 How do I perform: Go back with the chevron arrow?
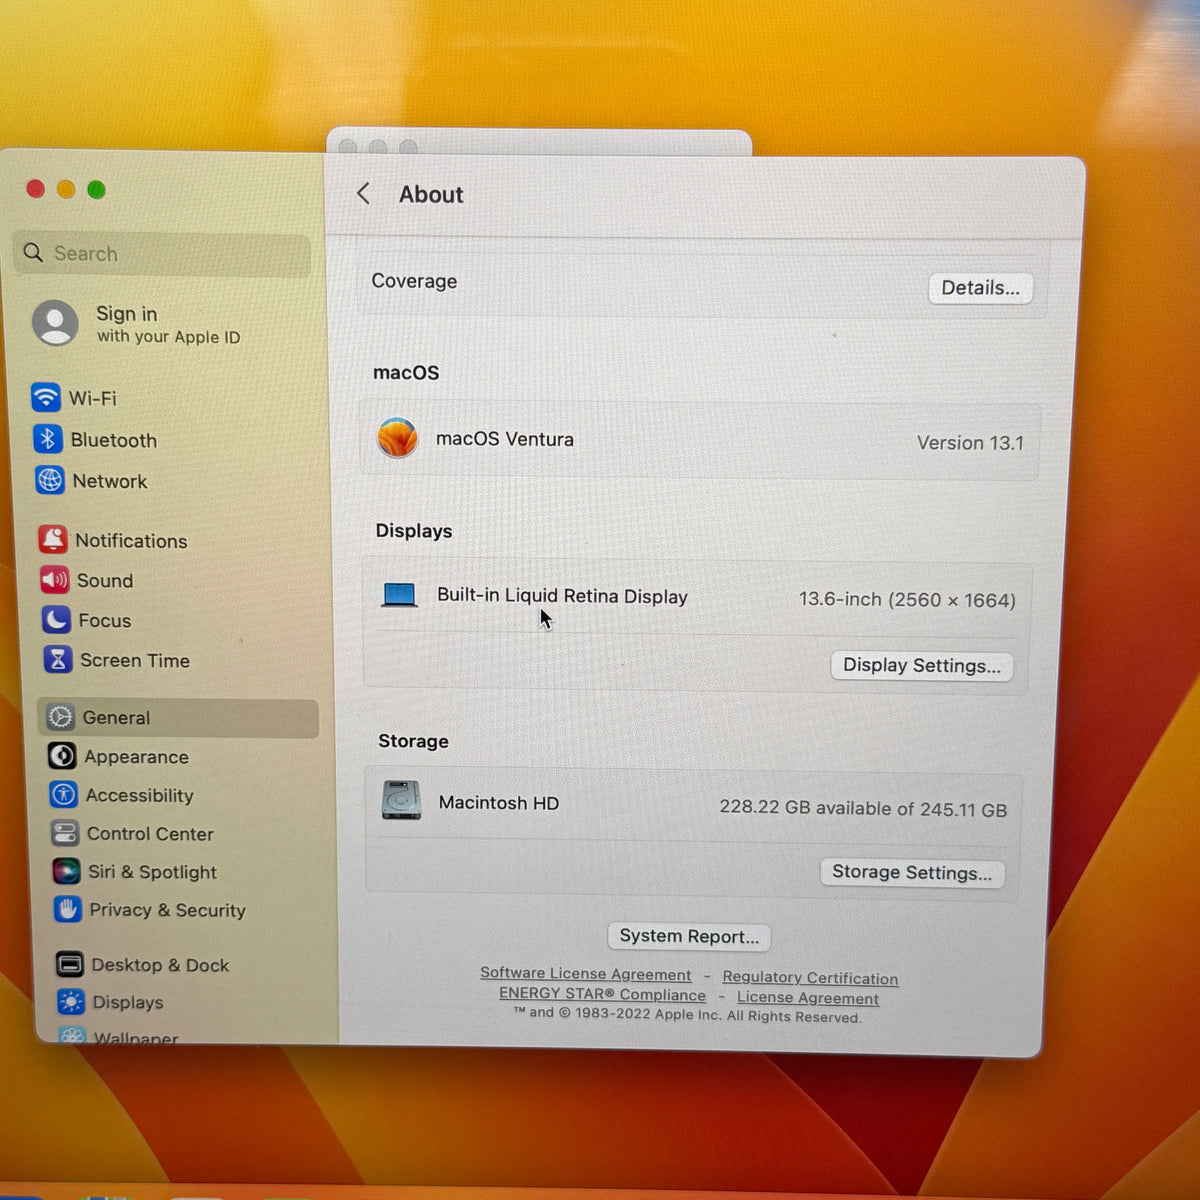pyautogui.click(x=364, y=193)
